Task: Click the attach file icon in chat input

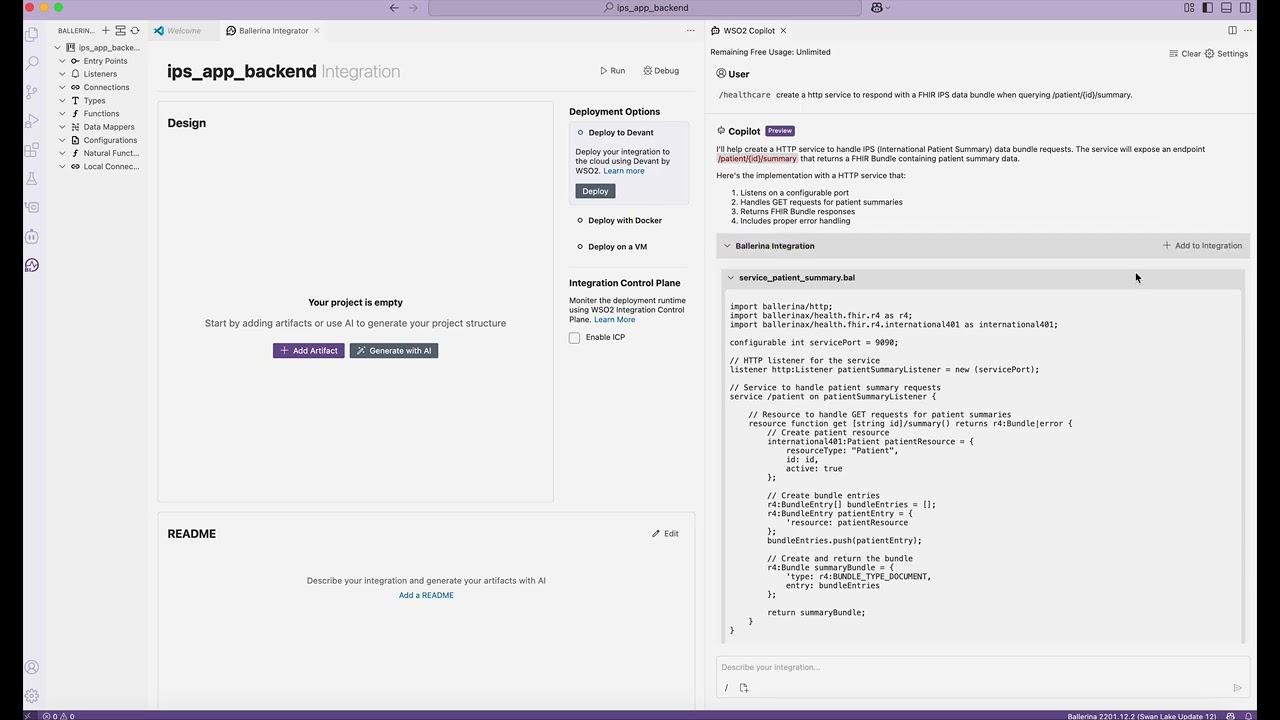Action: pyautogui.click(x=744, y=688)
